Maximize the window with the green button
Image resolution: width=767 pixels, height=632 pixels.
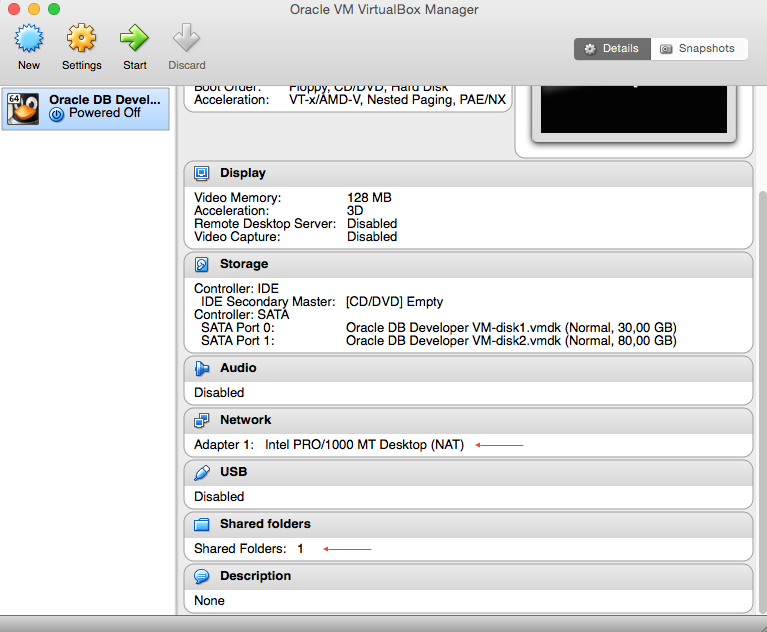click(54, 9)
